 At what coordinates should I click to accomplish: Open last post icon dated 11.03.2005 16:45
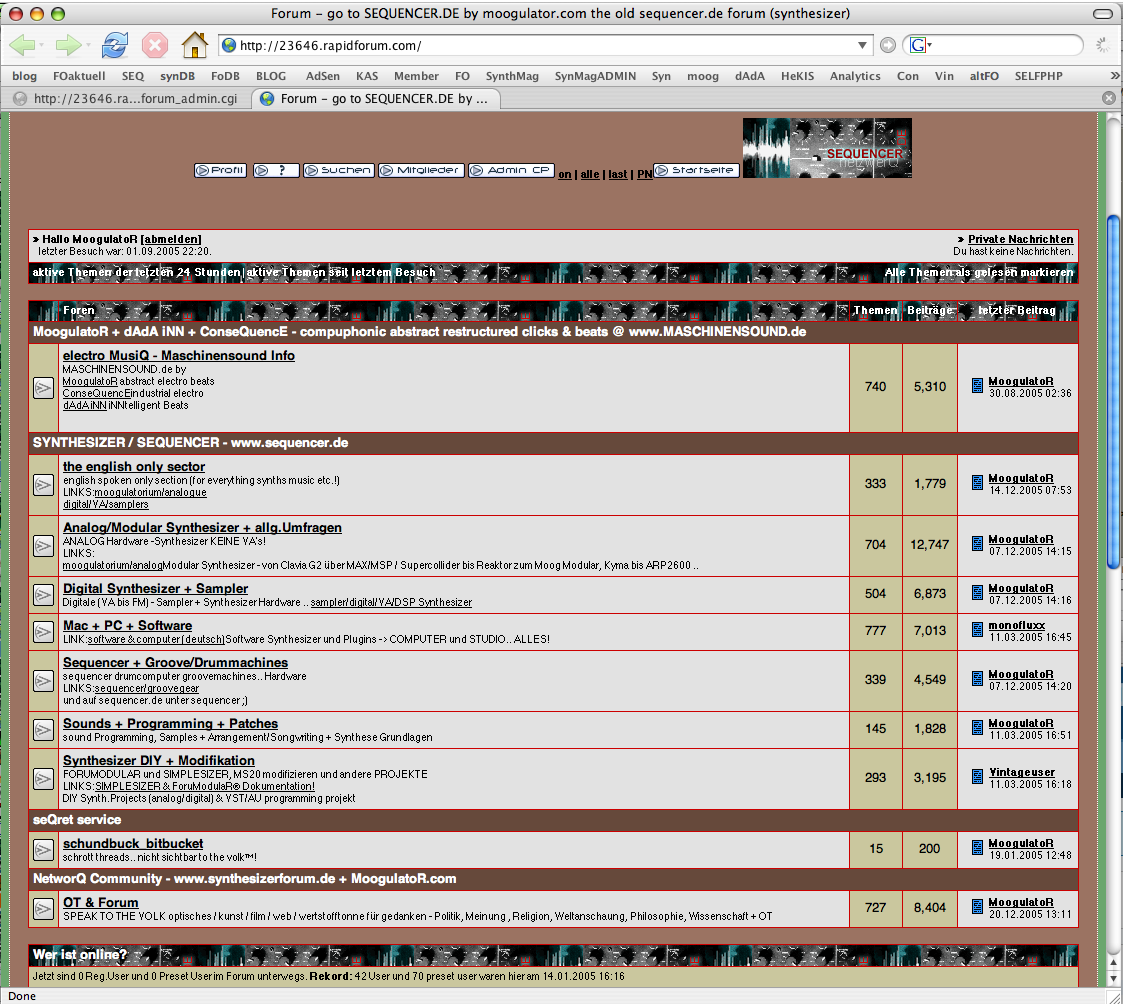point(978,629)
